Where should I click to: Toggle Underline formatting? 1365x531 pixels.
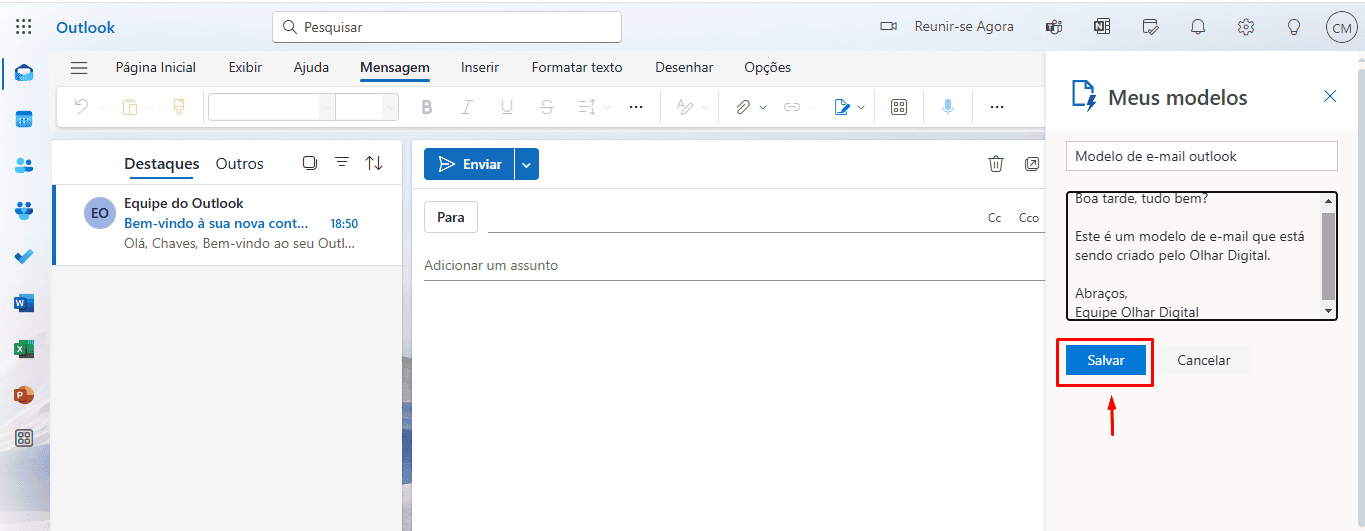[x=507, y=107]
